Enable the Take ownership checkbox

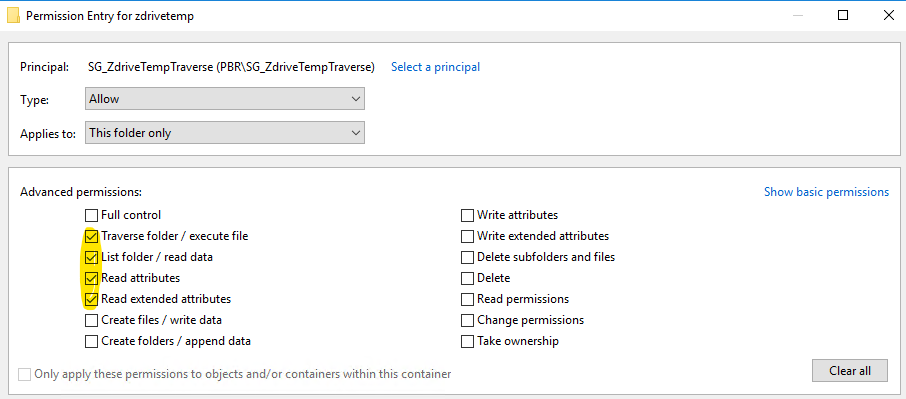pos(467,341)
